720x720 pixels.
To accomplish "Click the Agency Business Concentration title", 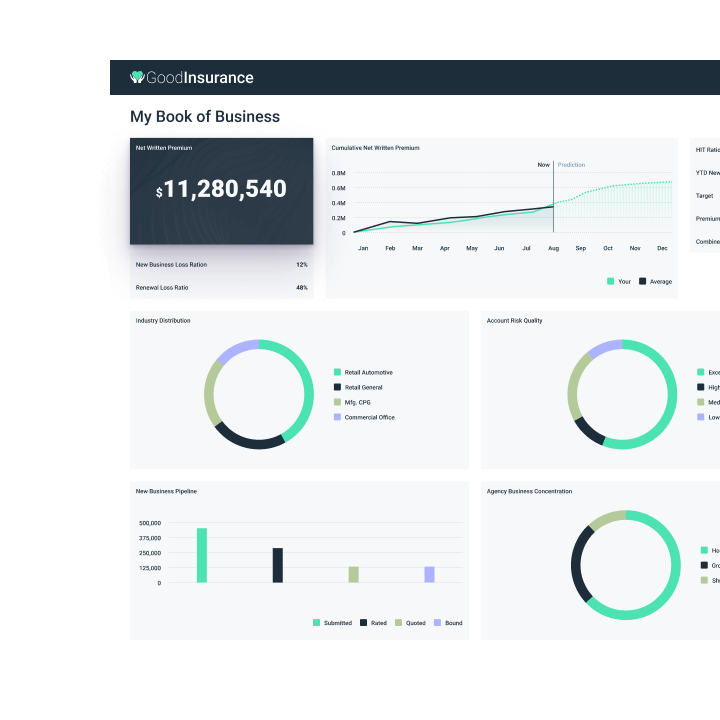I will point(529,491).
